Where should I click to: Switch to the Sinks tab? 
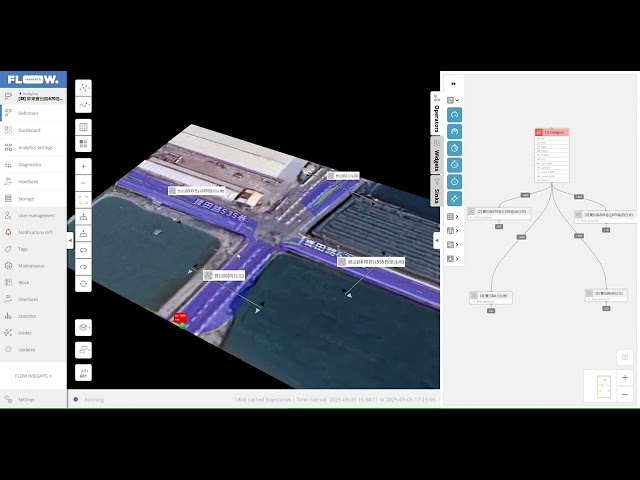(437, 194)
